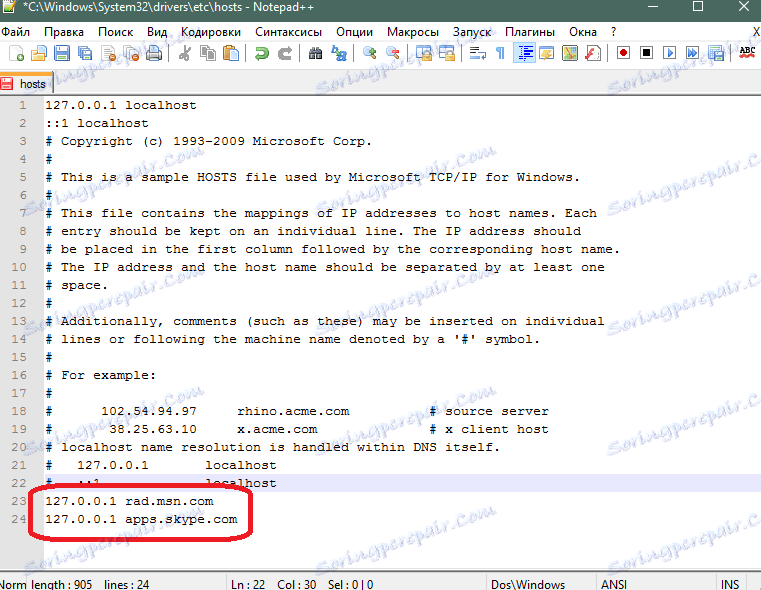The height and width of the screenshot is (590, 761).
Task: Open the Файл menu
Action: (x=15, y=32)
